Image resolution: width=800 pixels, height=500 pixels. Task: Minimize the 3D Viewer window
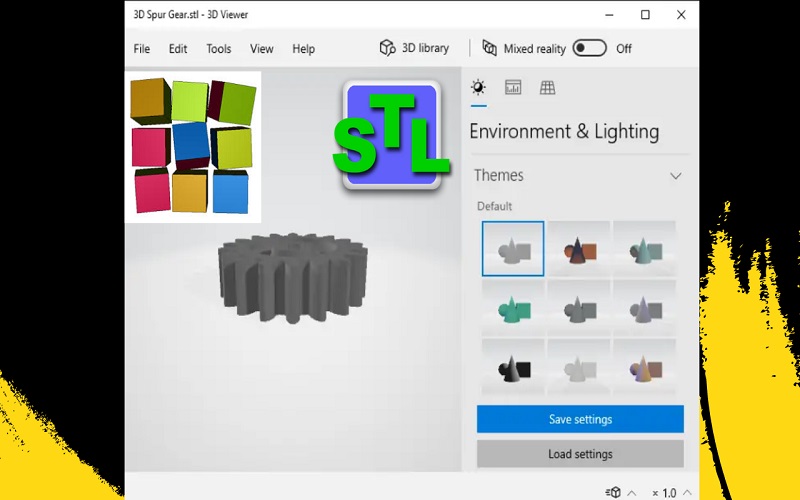point(609,15)
